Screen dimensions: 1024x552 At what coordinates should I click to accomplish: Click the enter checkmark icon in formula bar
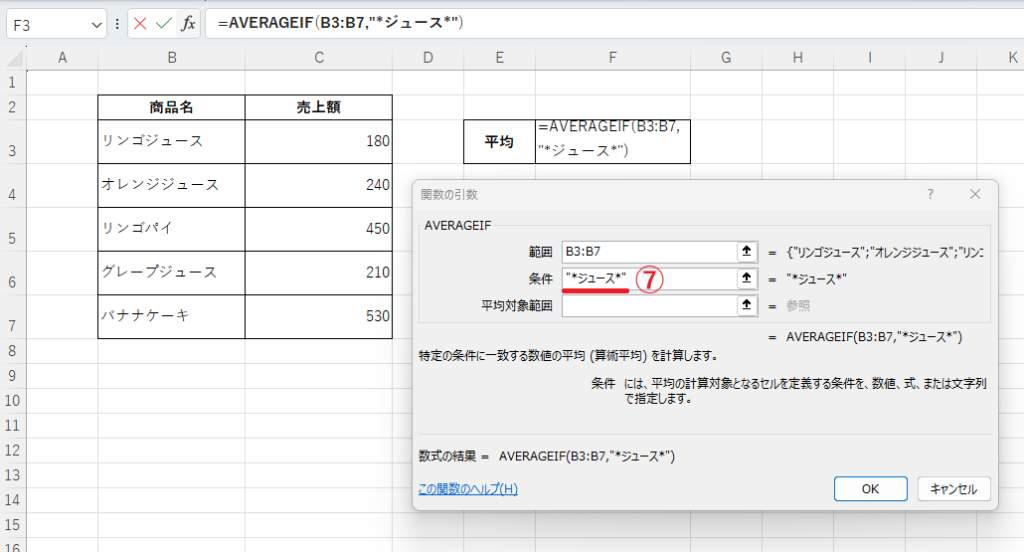click(164, 23)
